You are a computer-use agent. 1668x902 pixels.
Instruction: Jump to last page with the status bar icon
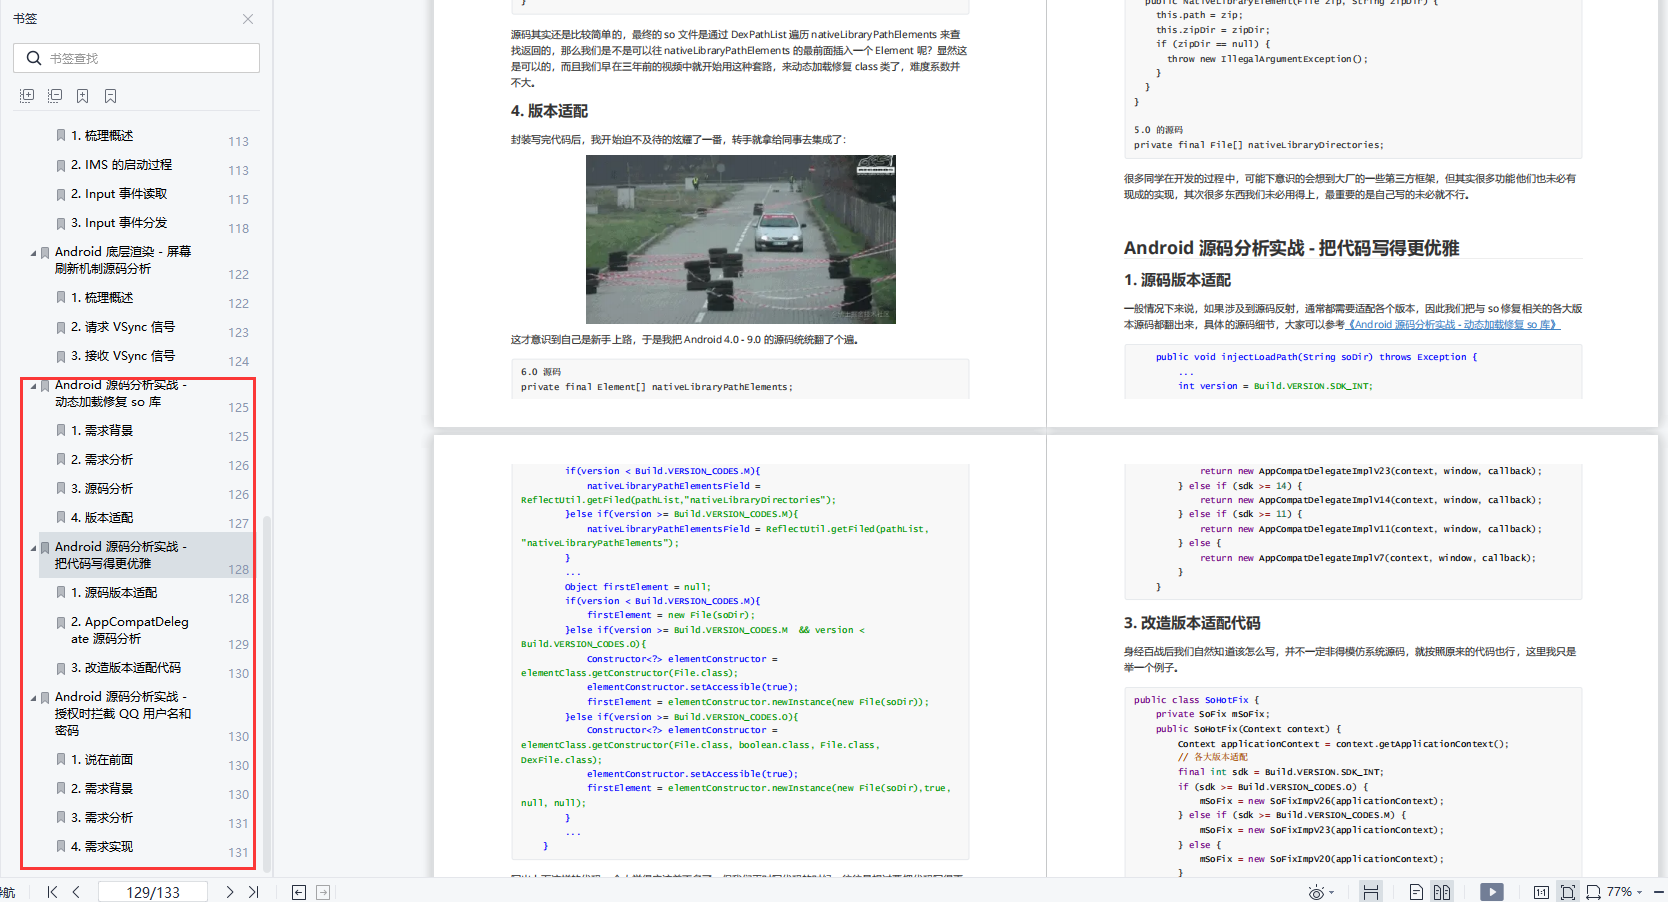click(254, 892)
